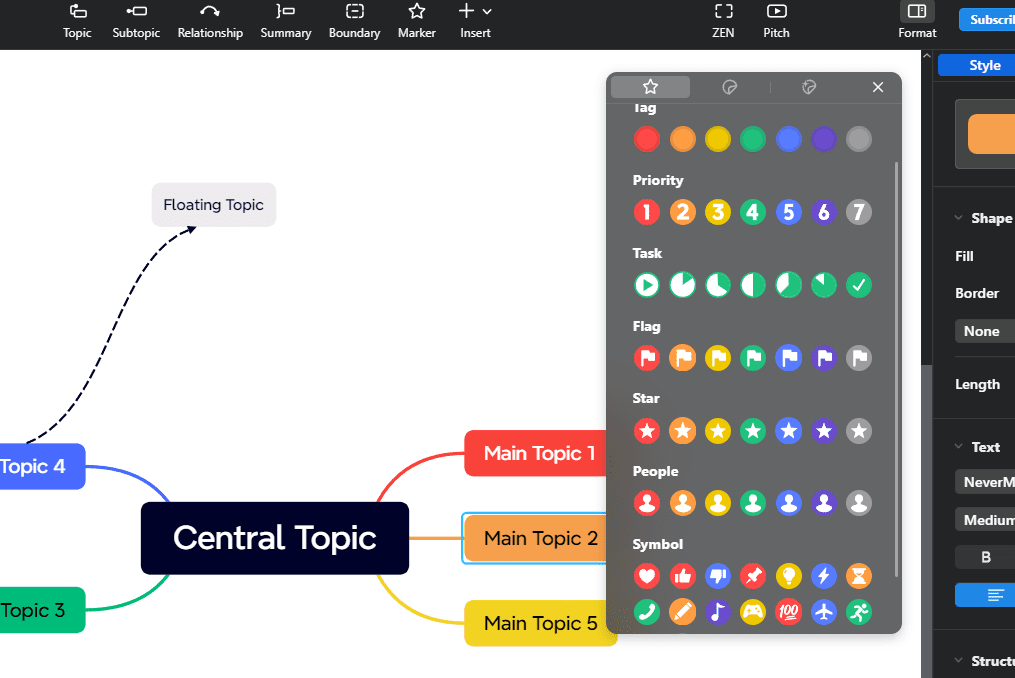Image resolution: width=1015 pixels, height=678 pixels.
Task: Switch to the sticker tab in marker panel
Action: [x=730, y=88]
